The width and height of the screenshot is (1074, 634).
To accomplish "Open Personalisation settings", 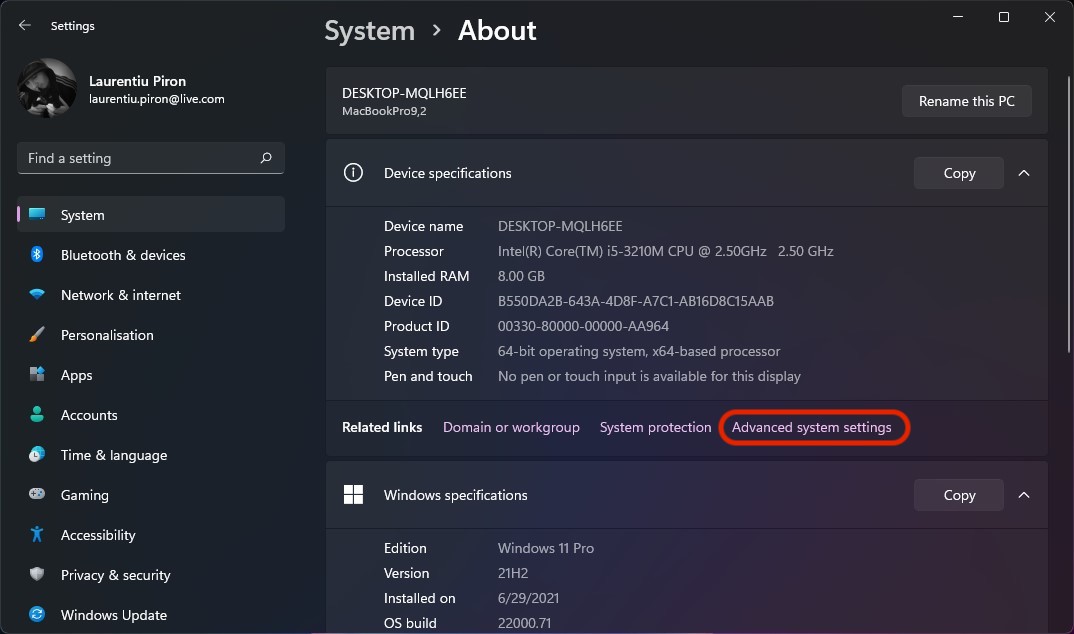I will tap(151, 335).
